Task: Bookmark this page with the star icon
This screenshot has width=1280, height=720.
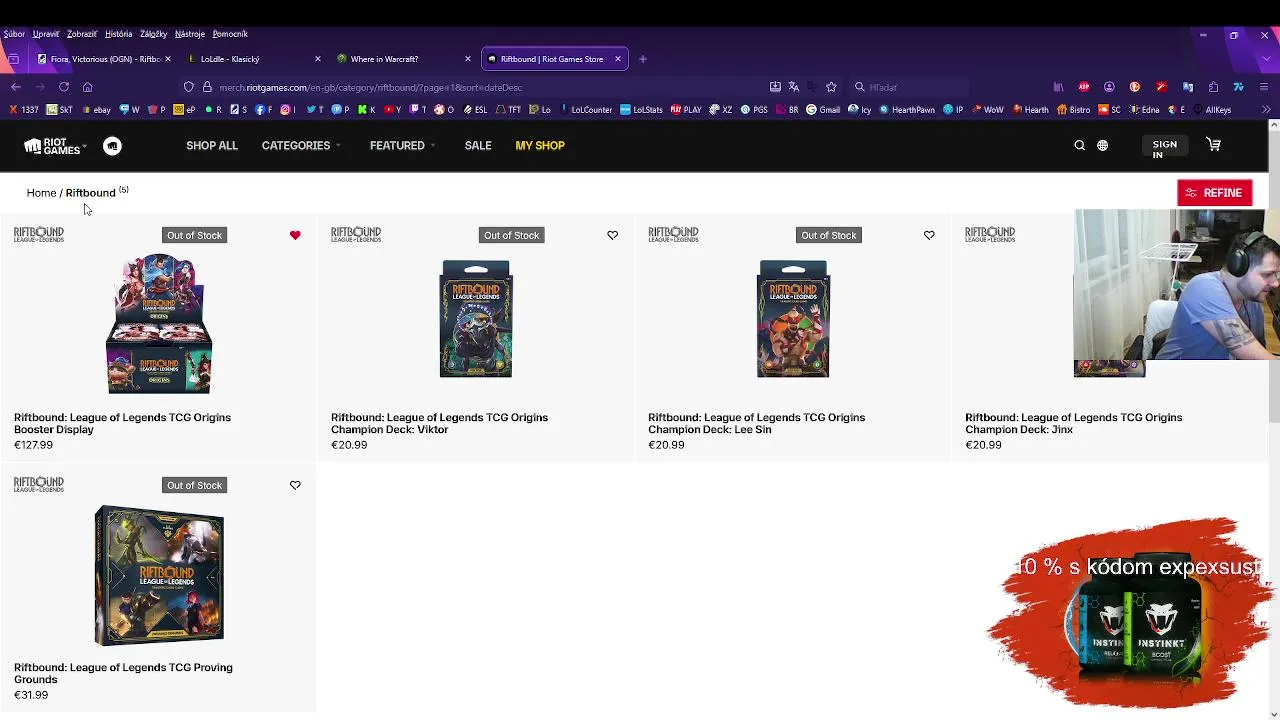Action: tap(831, 87)
